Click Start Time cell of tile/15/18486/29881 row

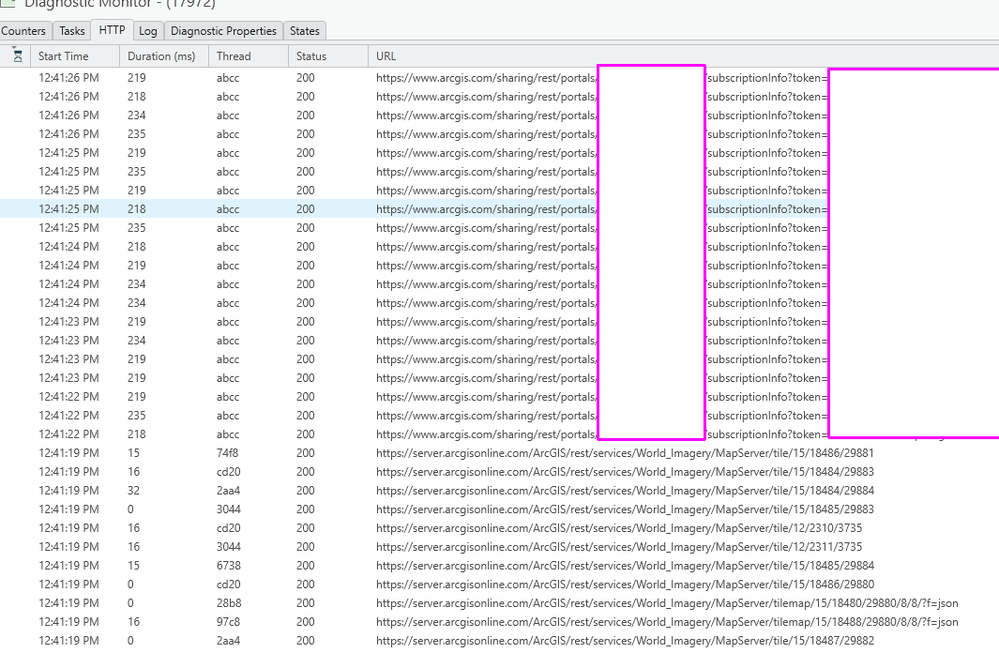tap(69, 453)
